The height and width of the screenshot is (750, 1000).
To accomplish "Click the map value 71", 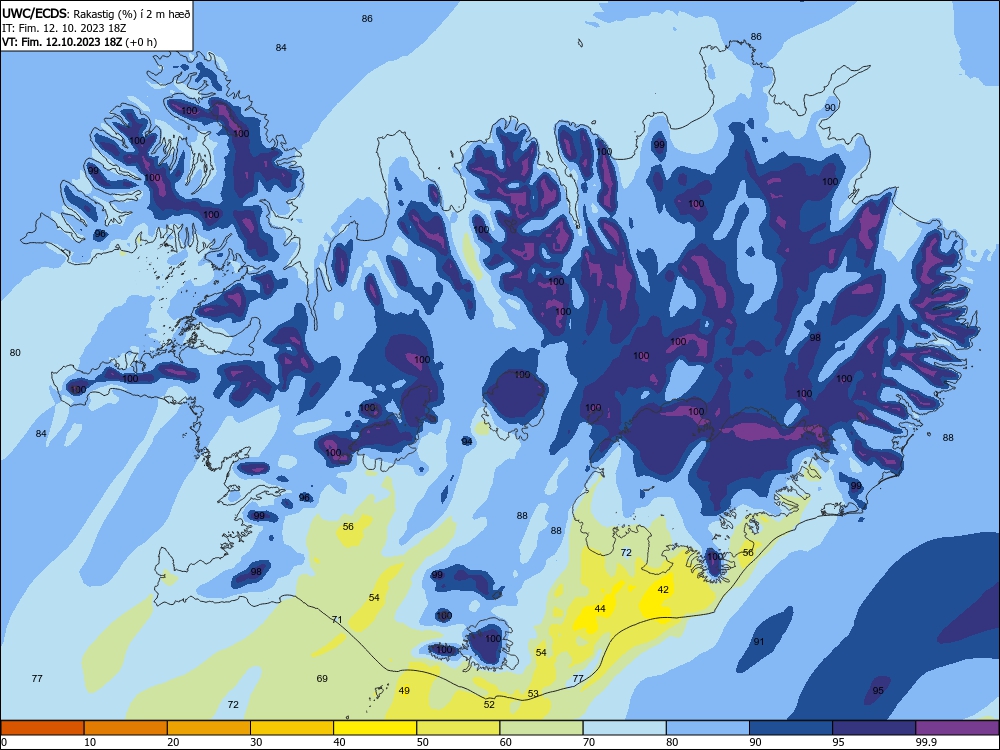I will point(337,619).
